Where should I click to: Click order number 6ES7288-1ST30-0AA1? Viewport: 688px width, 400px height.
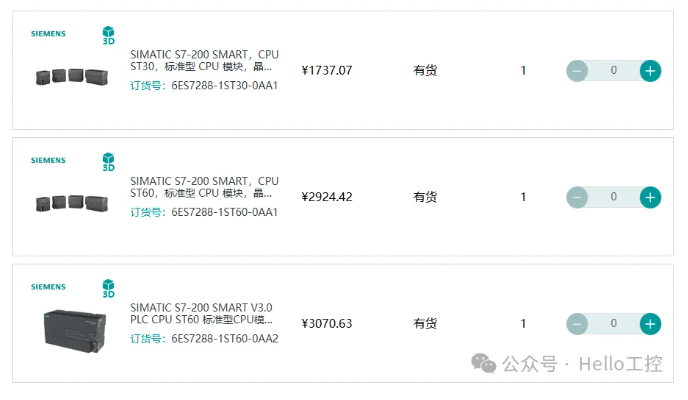click(x=224, y=86)
